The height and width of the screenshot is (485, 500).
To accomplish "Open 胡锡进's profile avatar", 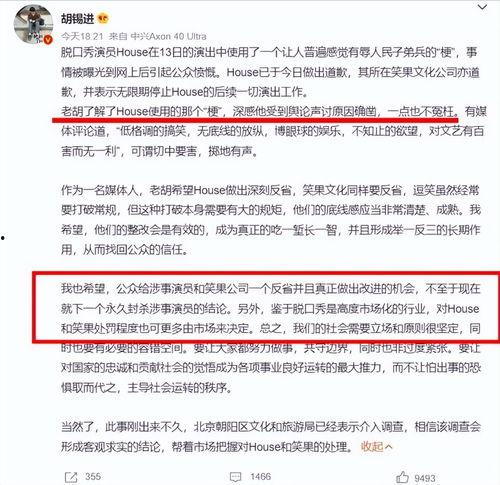I will pyautogui.click(x=33, y=24).
